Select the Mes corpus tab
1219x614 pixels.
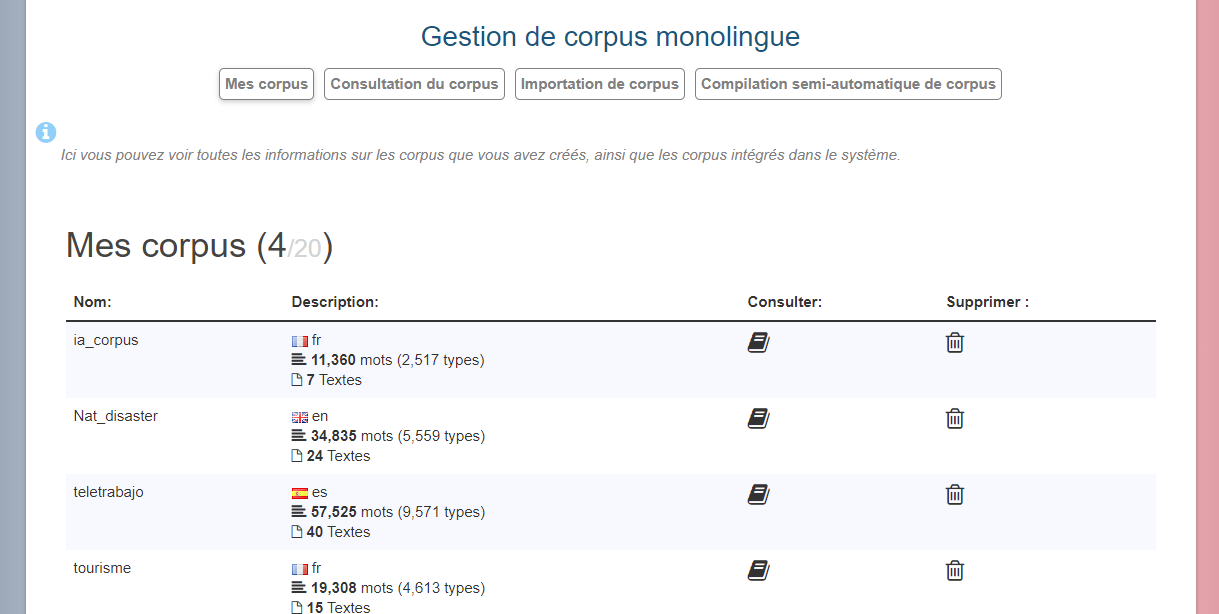[x=266, y=84]
